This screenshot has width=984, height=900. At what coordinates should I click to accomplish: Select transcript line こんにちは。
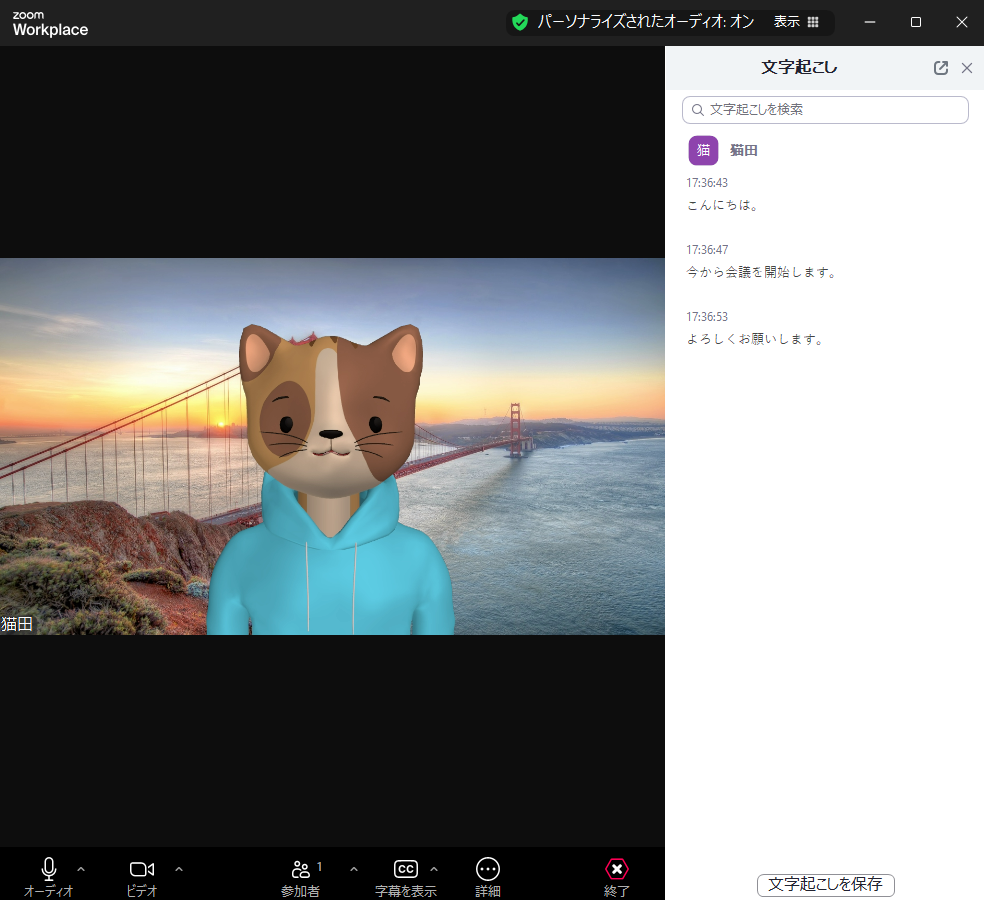pos(722,205)
